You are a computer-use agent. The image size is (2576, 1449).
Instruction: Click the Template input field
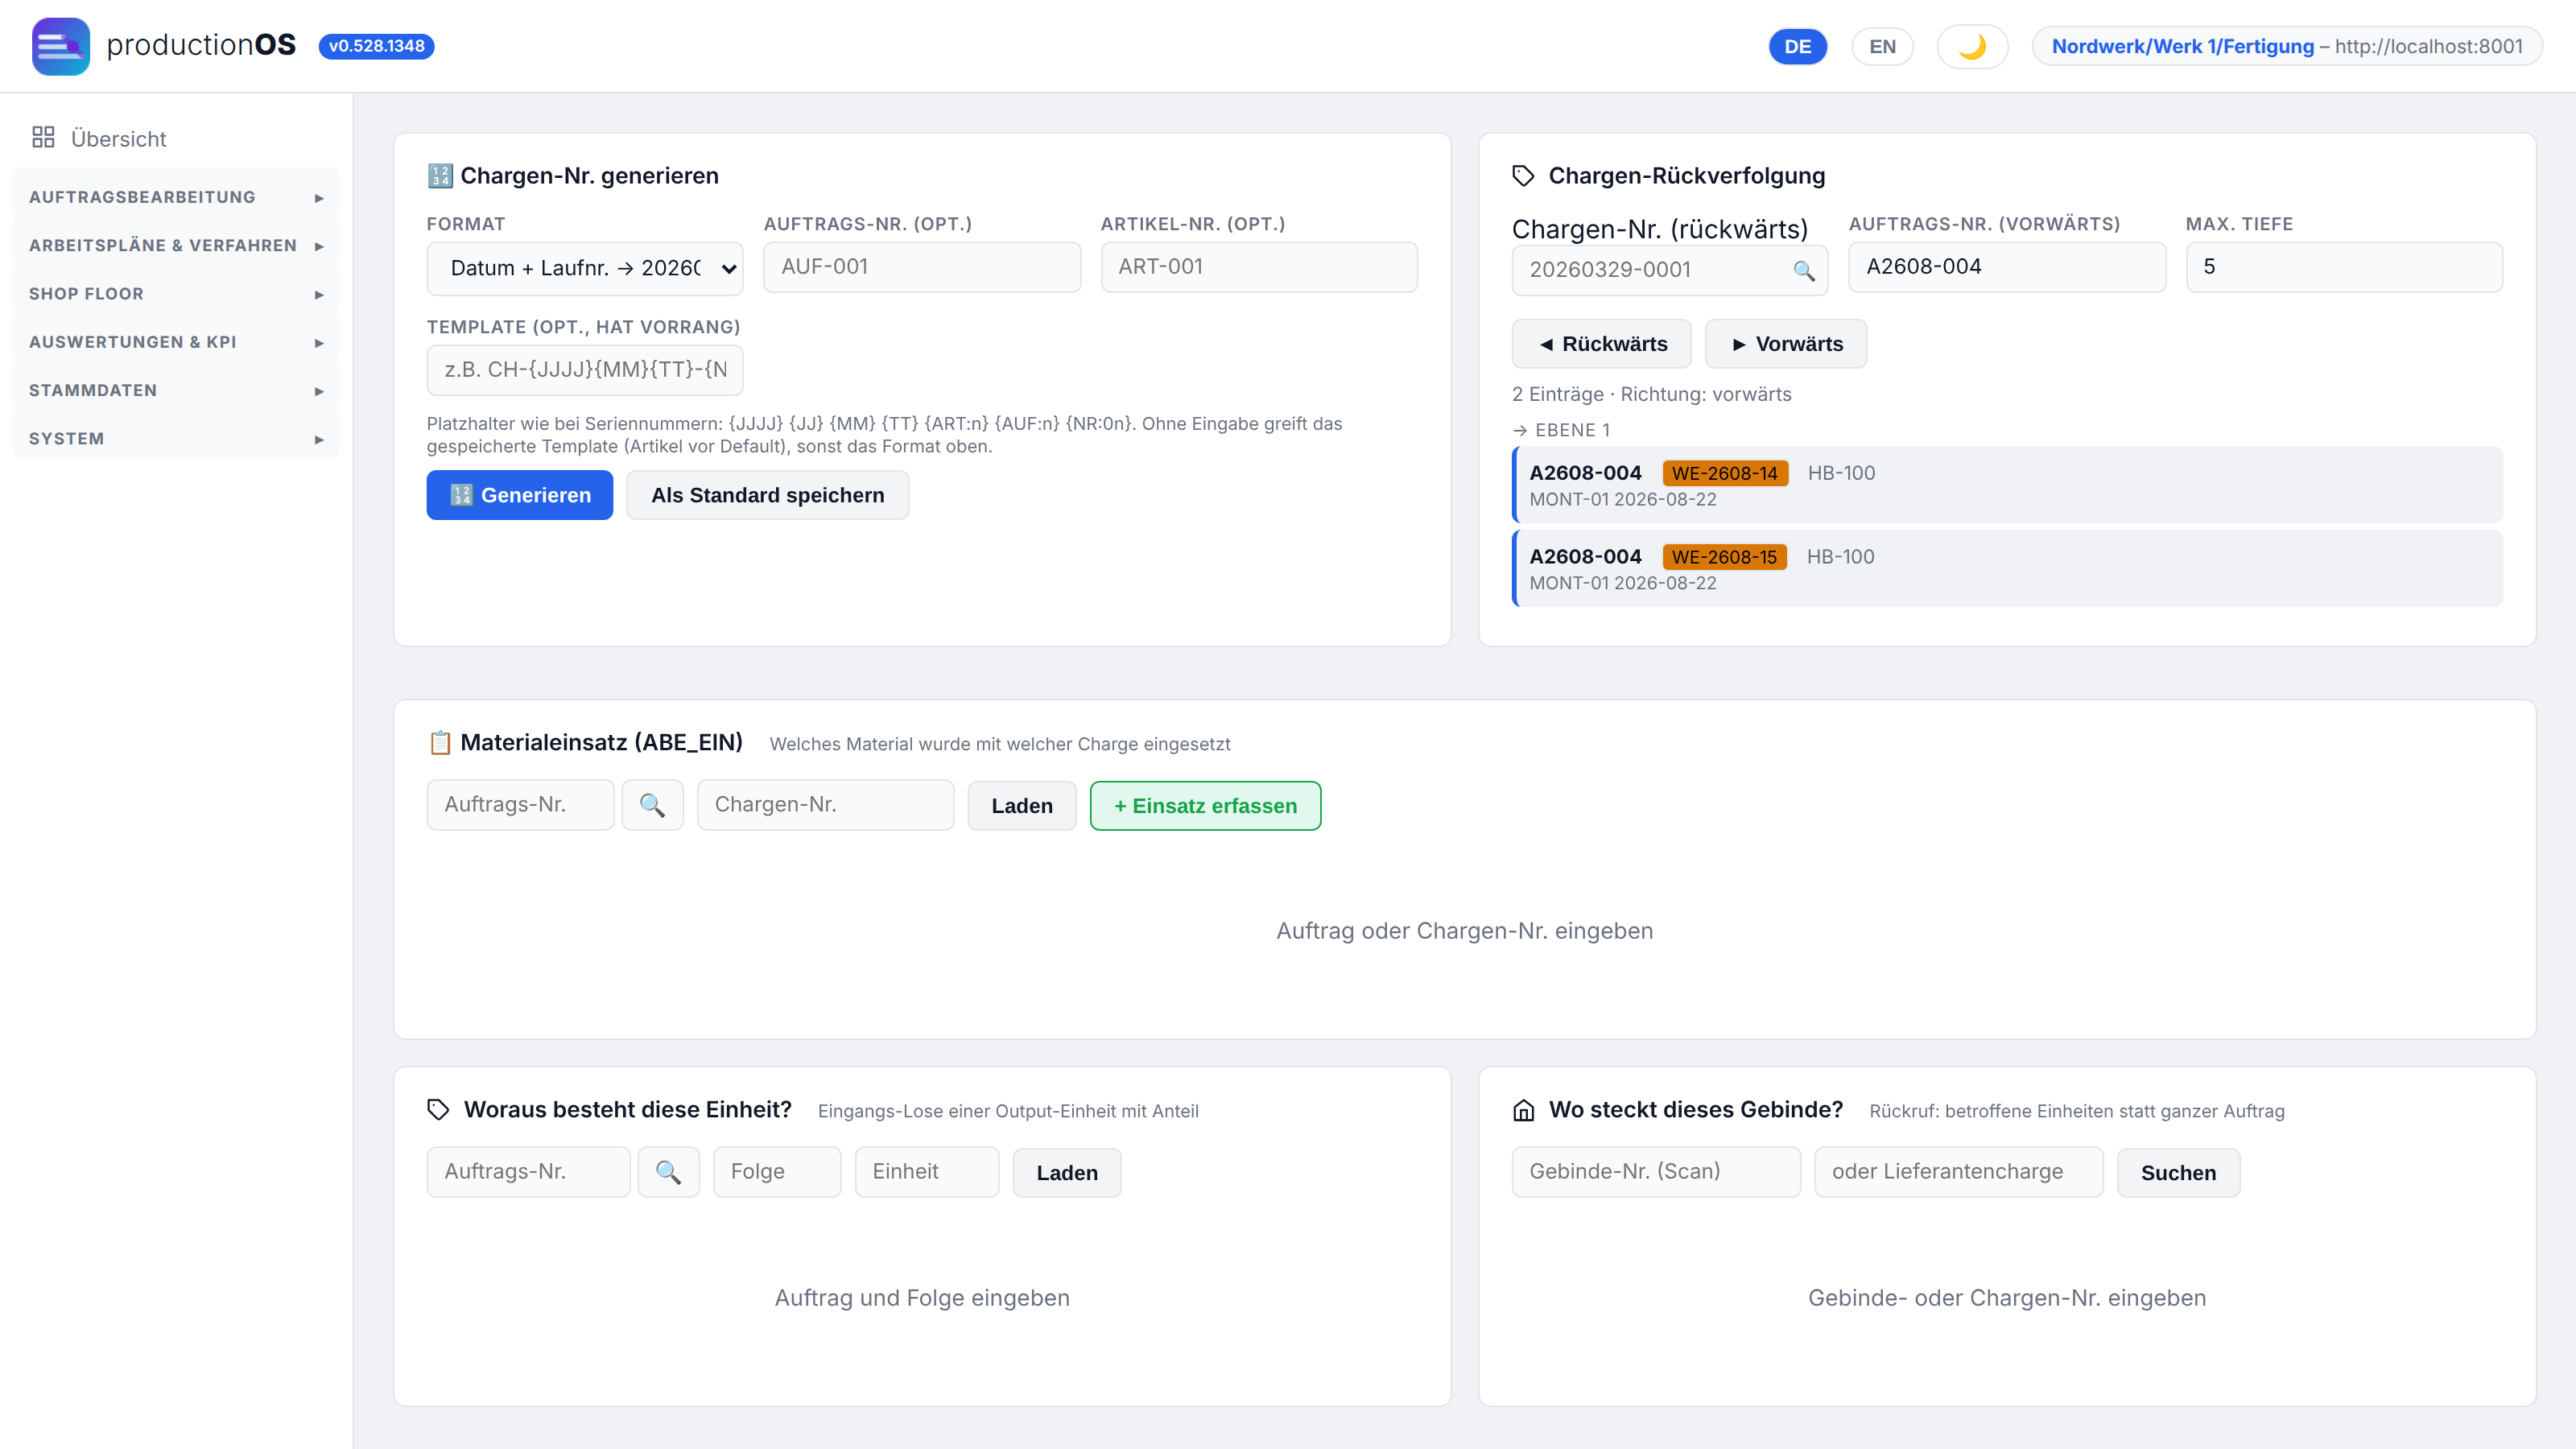(x=585, y=370)
